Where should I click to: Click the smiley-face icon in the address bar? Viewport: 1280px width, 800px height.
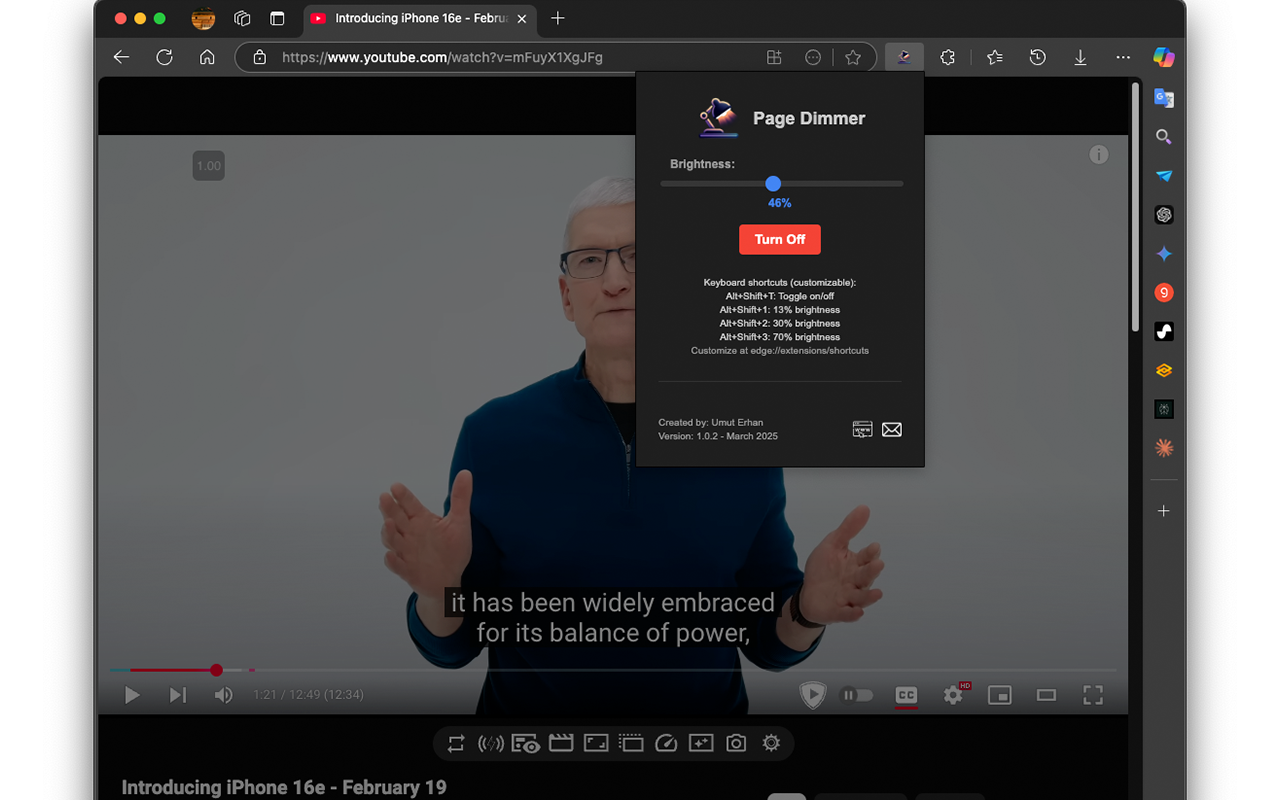pos(813,58)
